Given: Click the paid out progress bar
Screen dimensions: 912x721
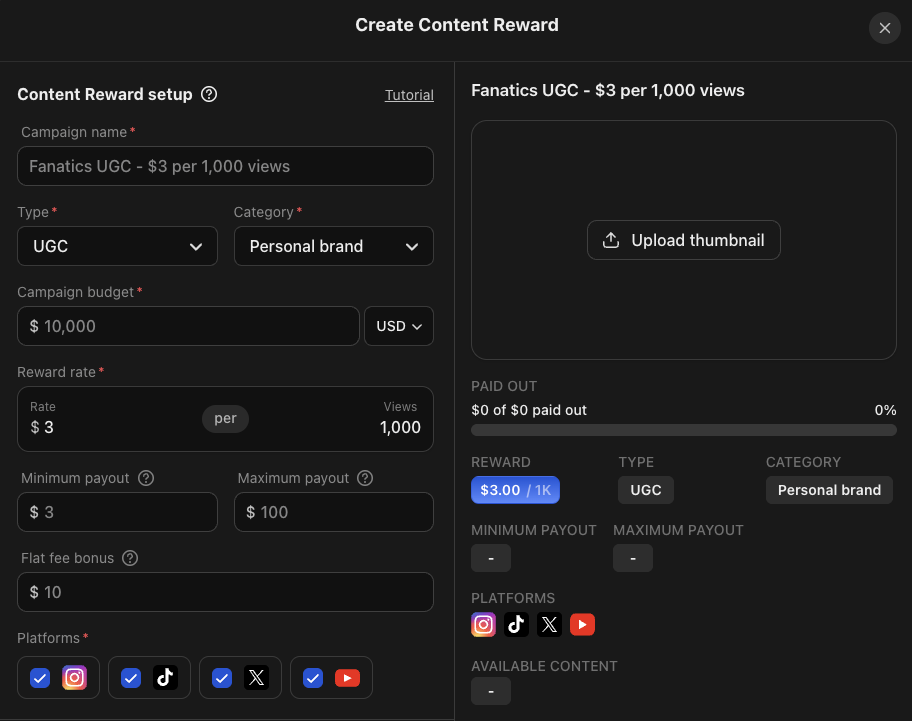Looking at the screenshot, I should tap(683, 429).
